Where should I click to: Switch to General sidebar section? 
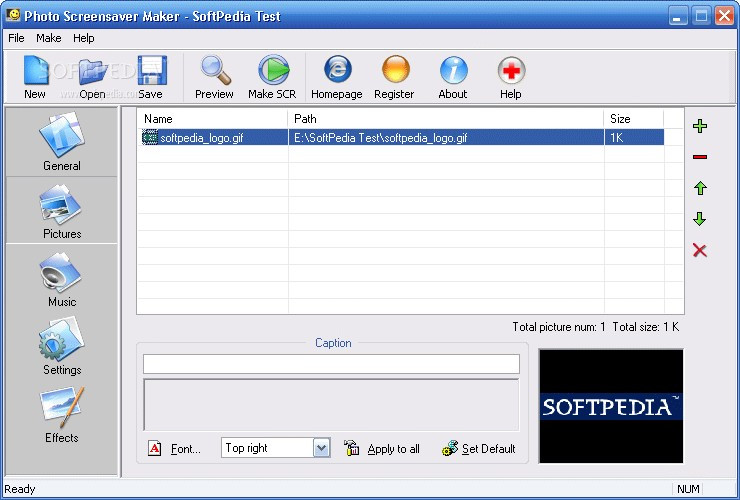62,142
